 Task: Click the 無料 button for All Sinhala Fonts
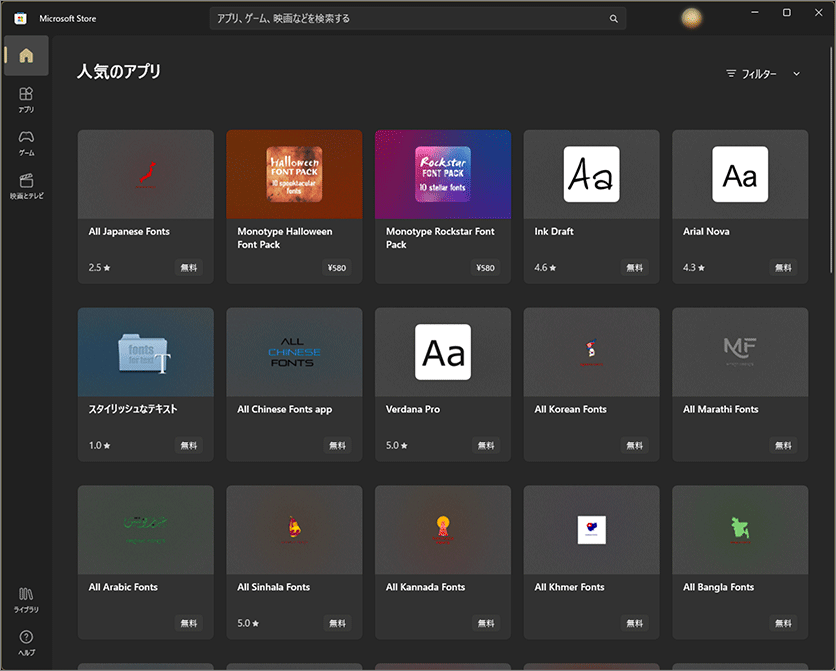click(x=337, y=623)
